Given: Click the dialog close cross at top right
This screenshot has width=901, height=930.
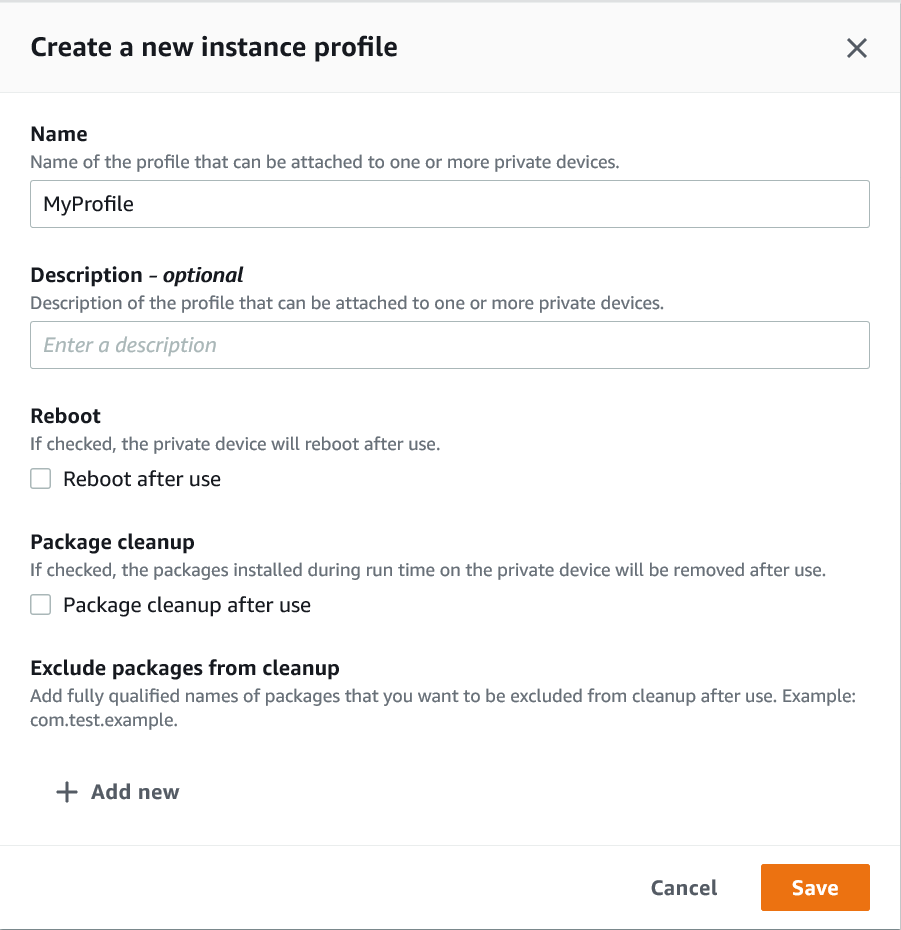Looking at the screenshot, I should click(x=857, y=47).
